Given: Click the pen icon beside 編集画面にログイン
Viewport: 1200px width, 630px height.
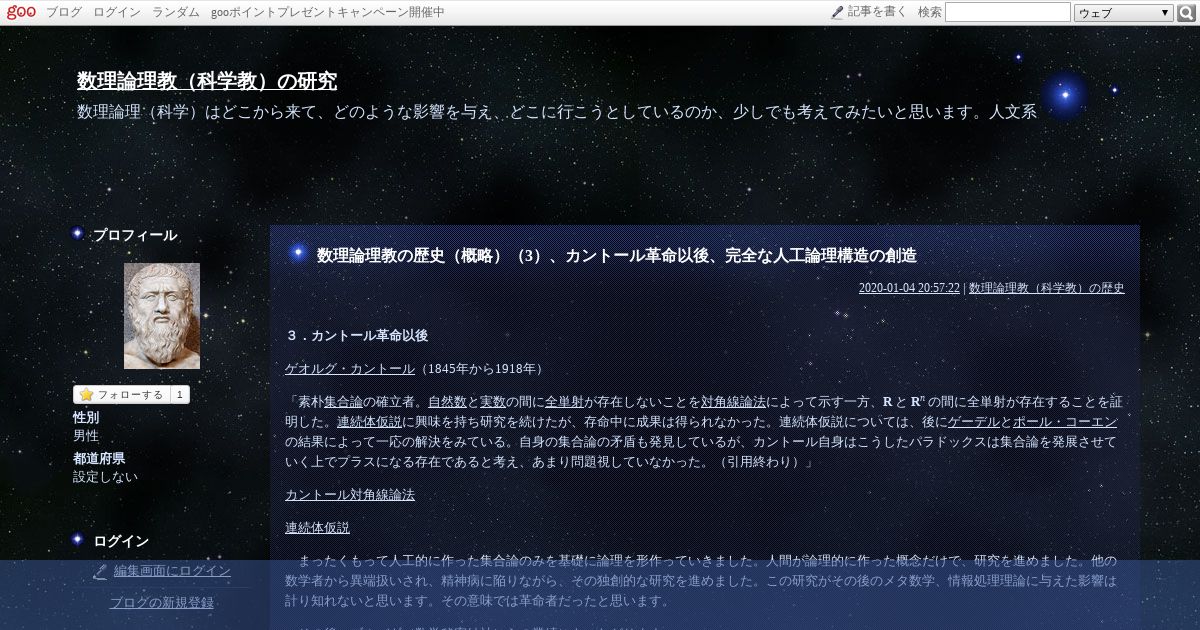Looking at the screenshot, I should click(x=100, y=571).
